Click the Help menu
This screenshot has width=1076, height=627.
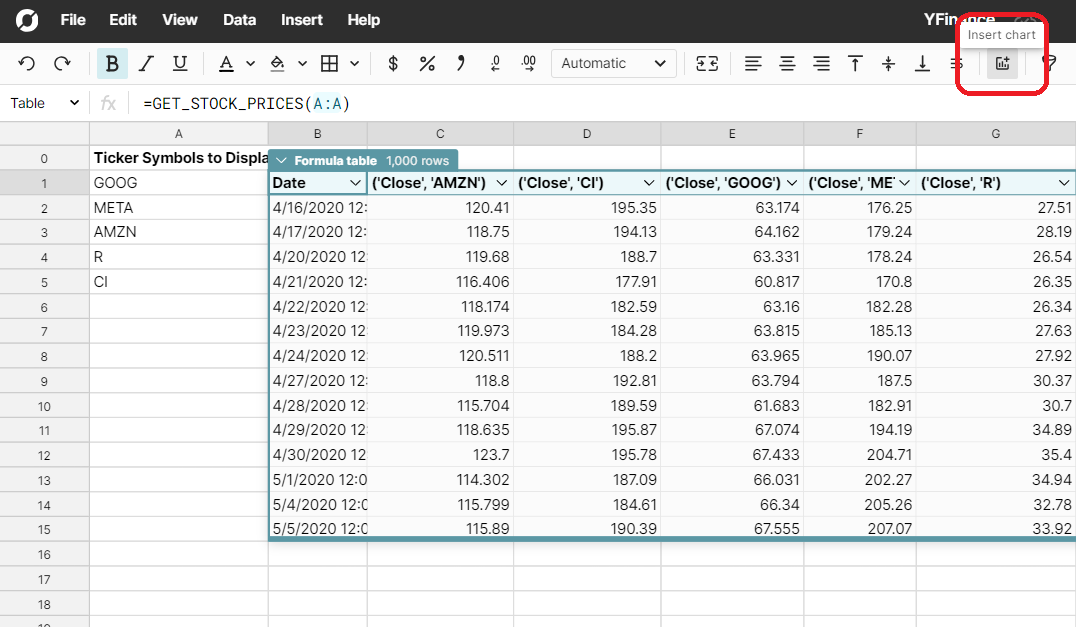pos(363,19)
